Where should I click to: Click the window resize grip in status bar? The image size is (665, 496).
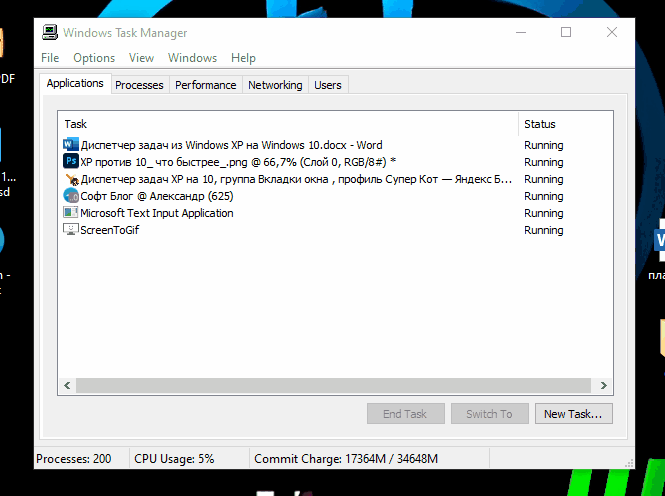[x=629, y=463]
